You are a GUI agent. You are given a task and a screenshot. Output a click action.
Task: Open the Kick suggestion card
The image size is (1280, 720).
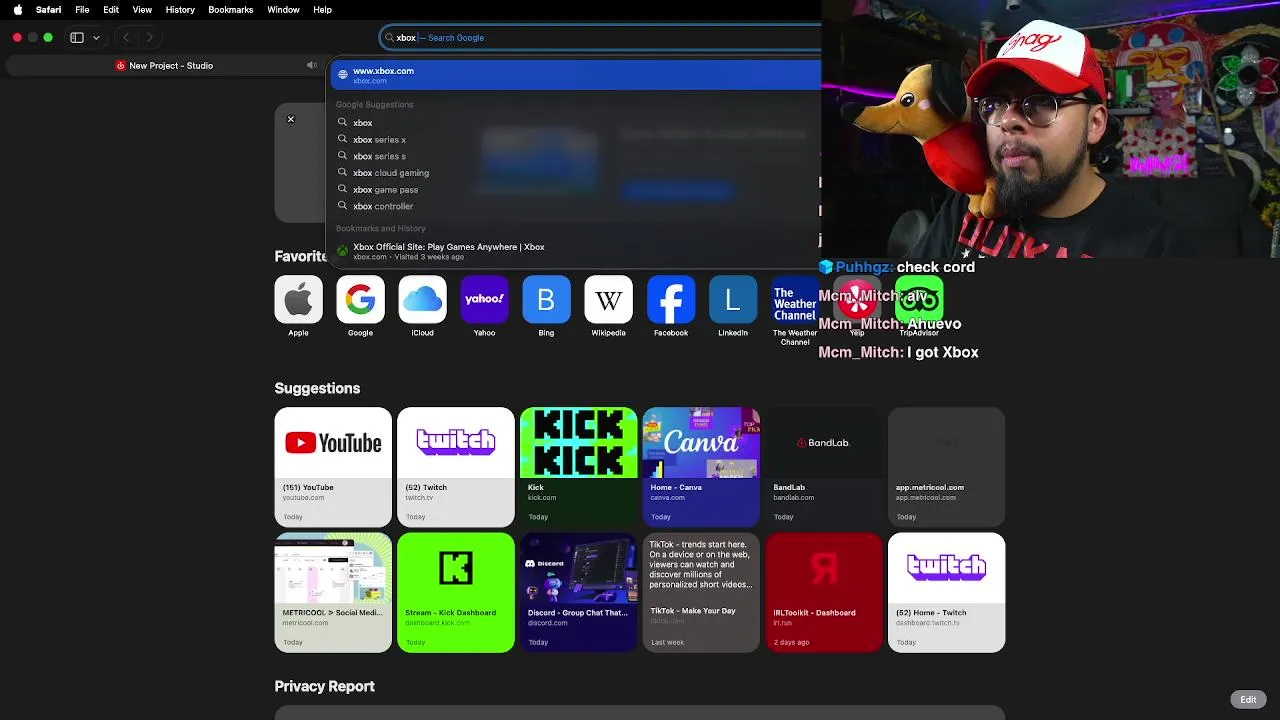point(578,467)
